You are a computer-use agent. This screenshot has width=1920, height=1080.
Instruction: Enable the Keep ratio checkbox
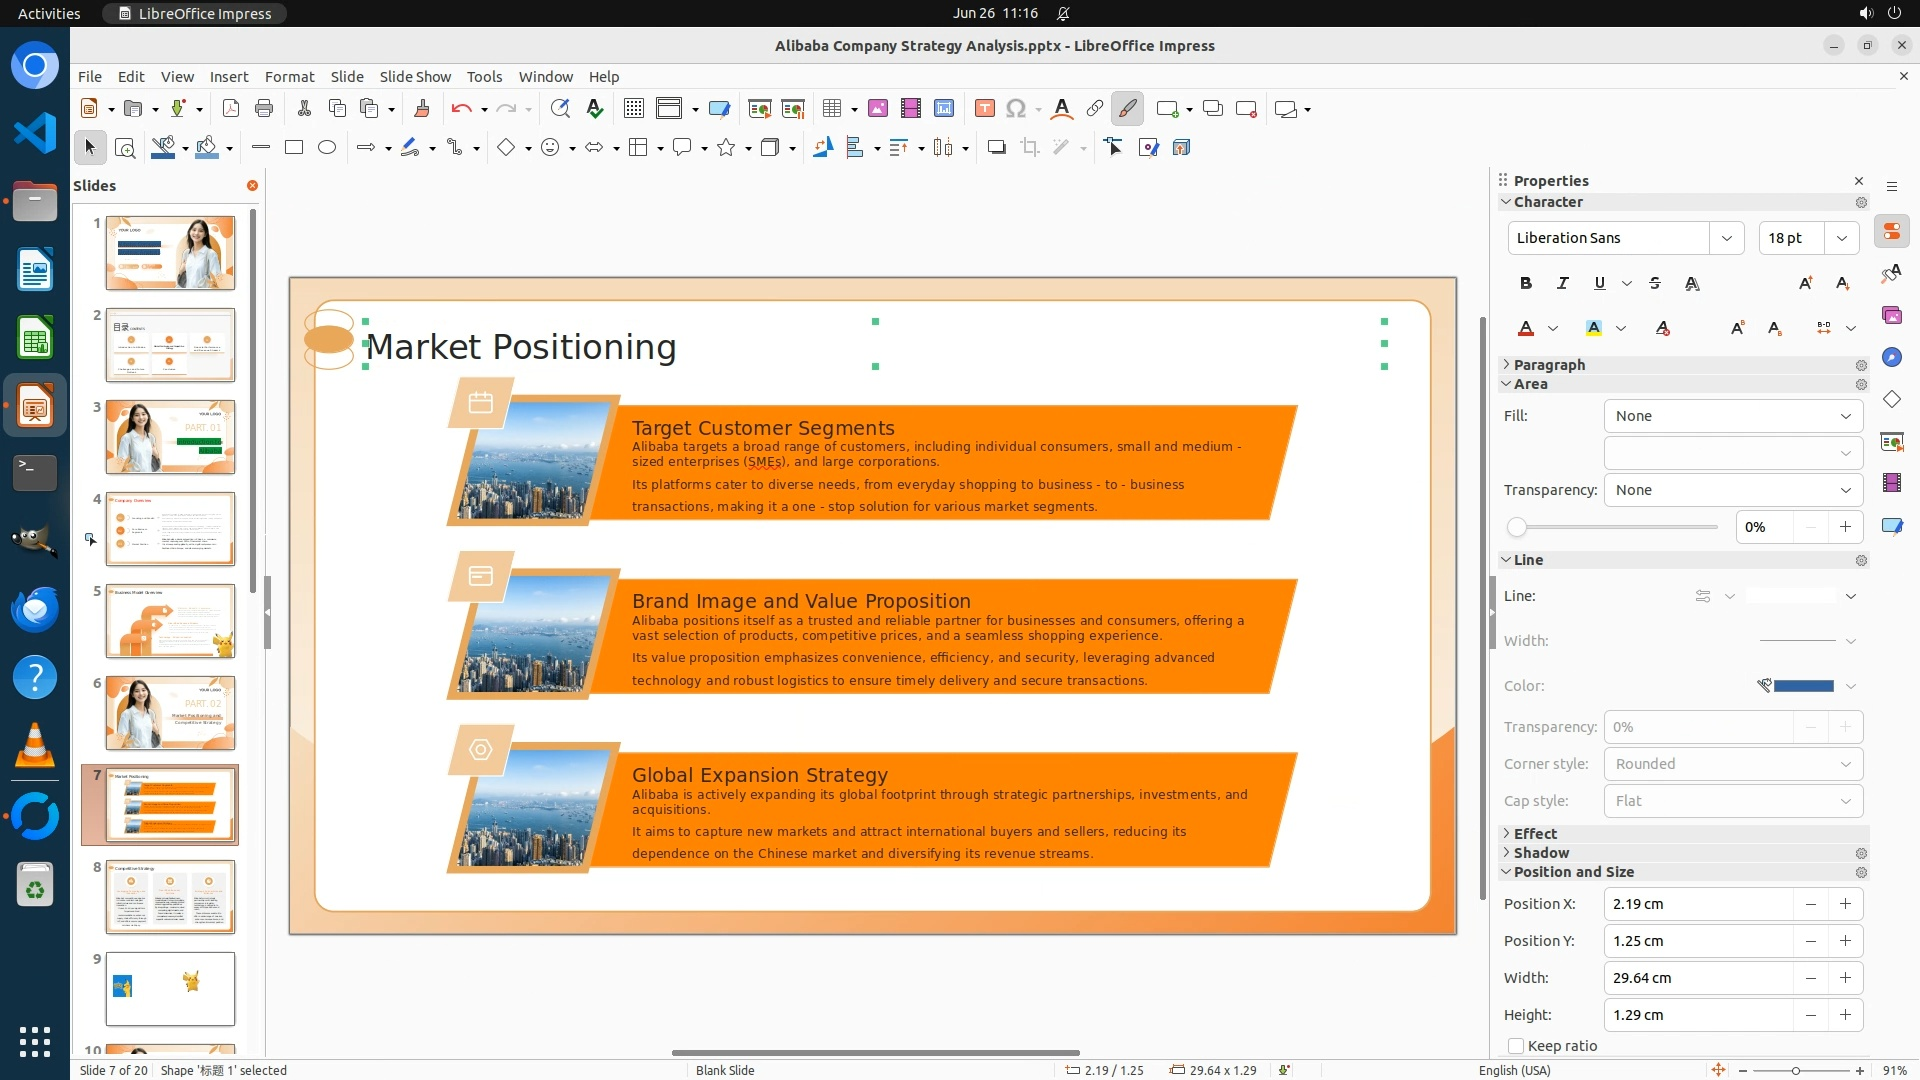coord(1516,1046)
